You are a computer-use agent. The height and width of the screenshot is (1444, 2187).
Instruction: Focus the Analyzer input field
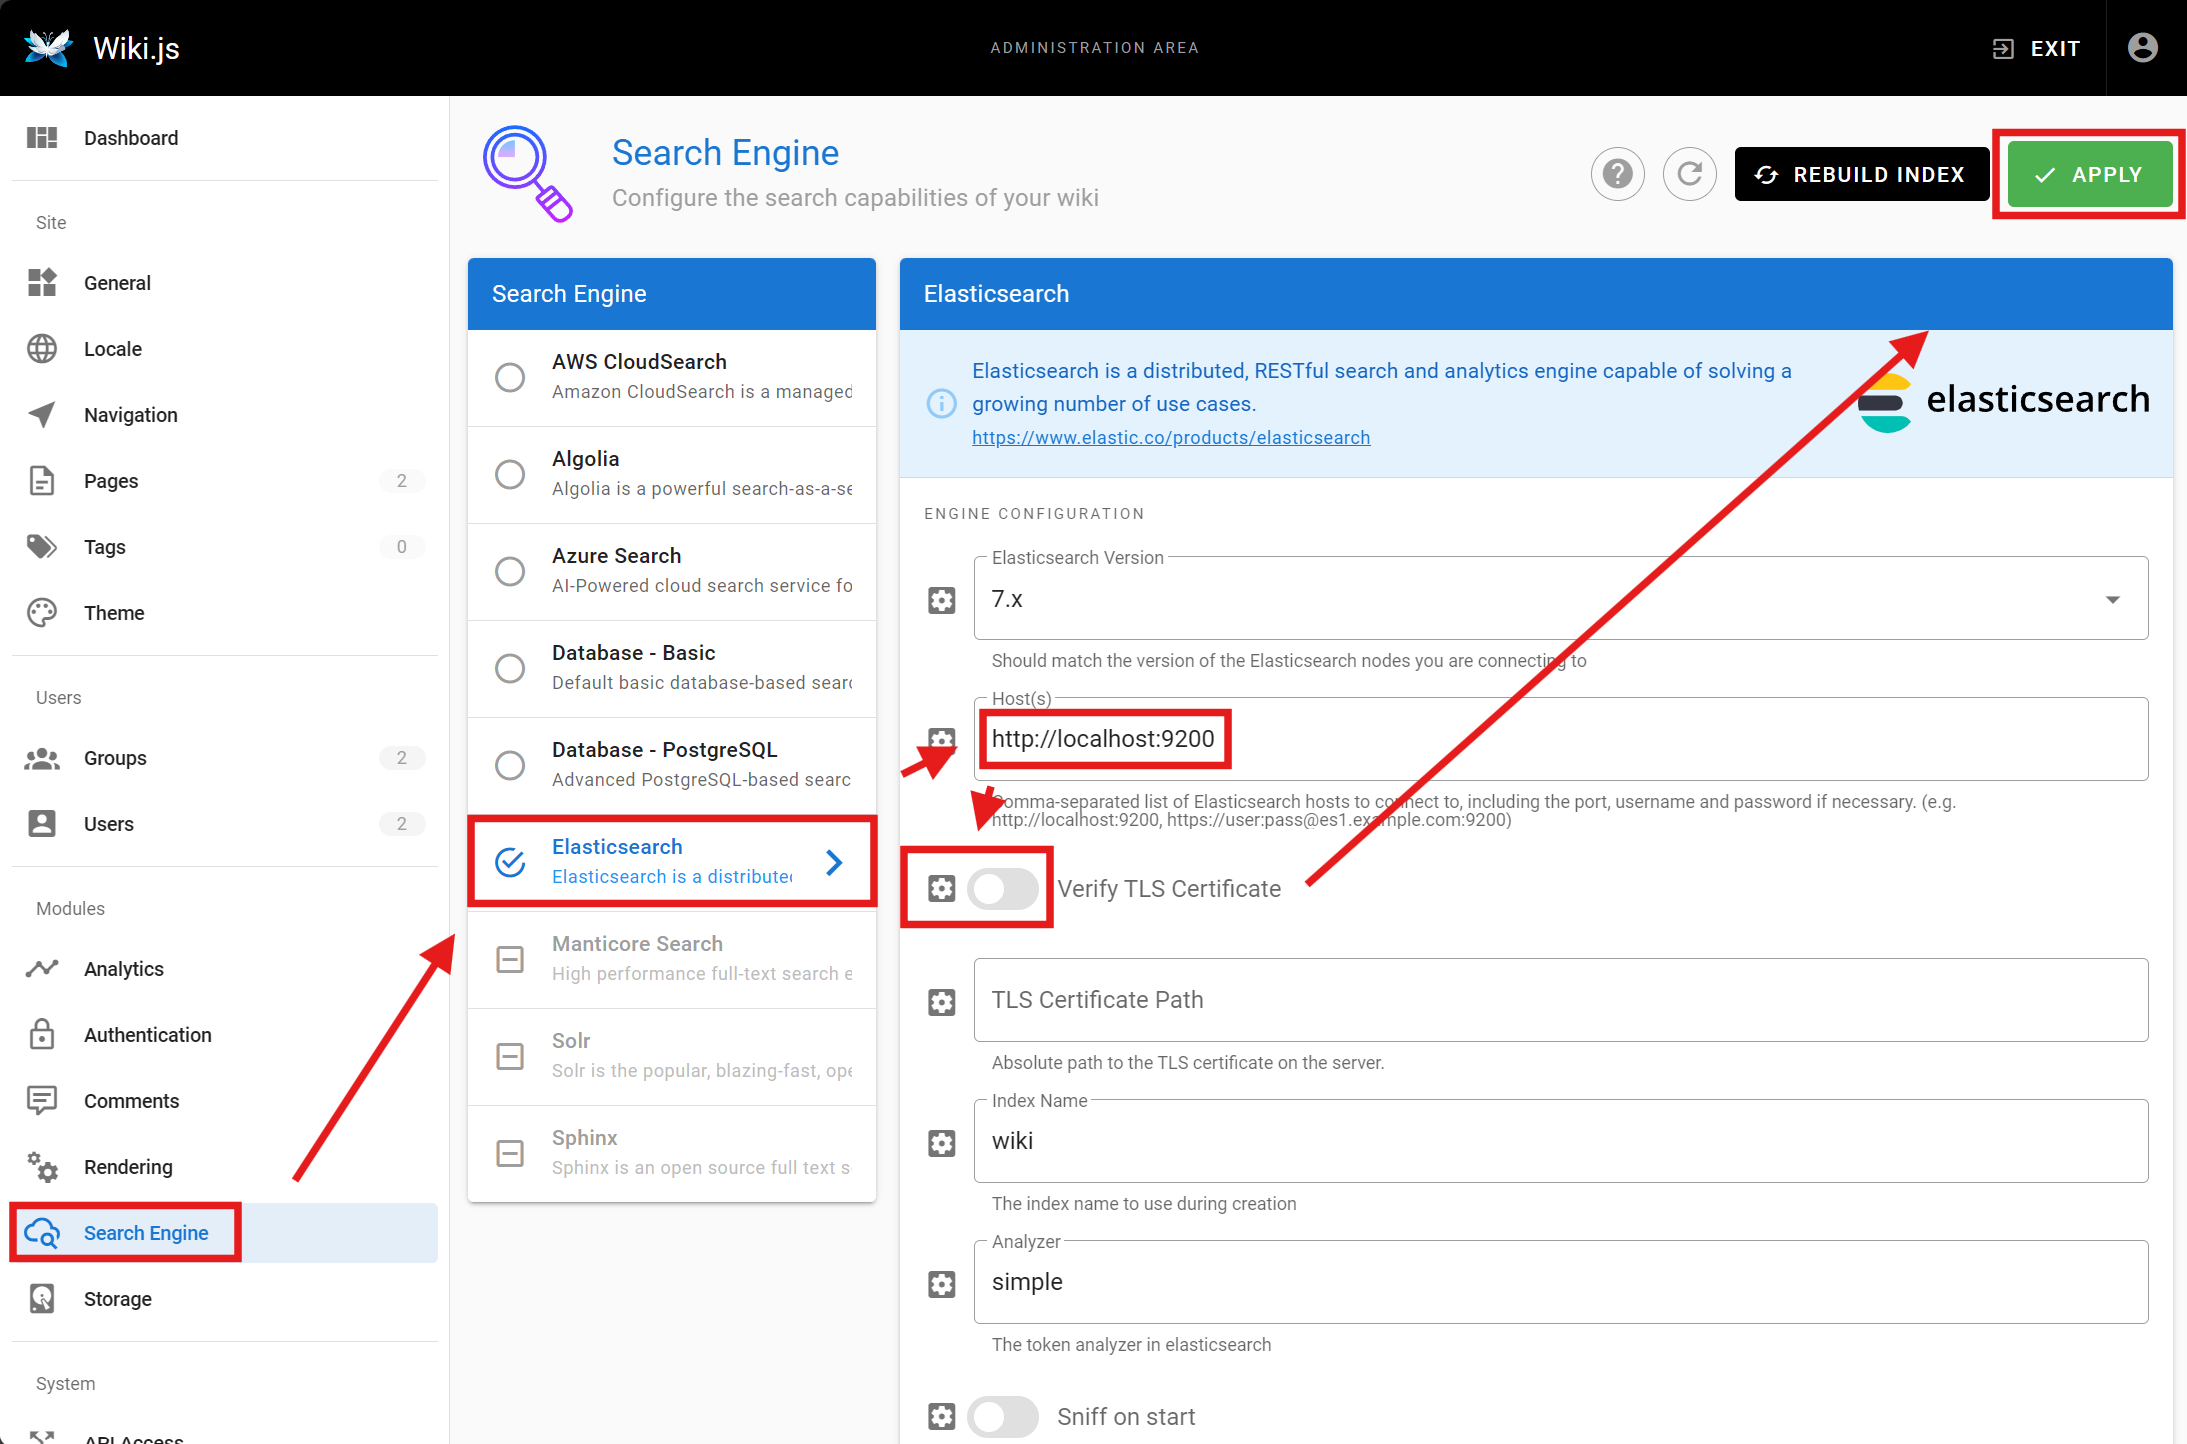click(x=1561, y=1282)
